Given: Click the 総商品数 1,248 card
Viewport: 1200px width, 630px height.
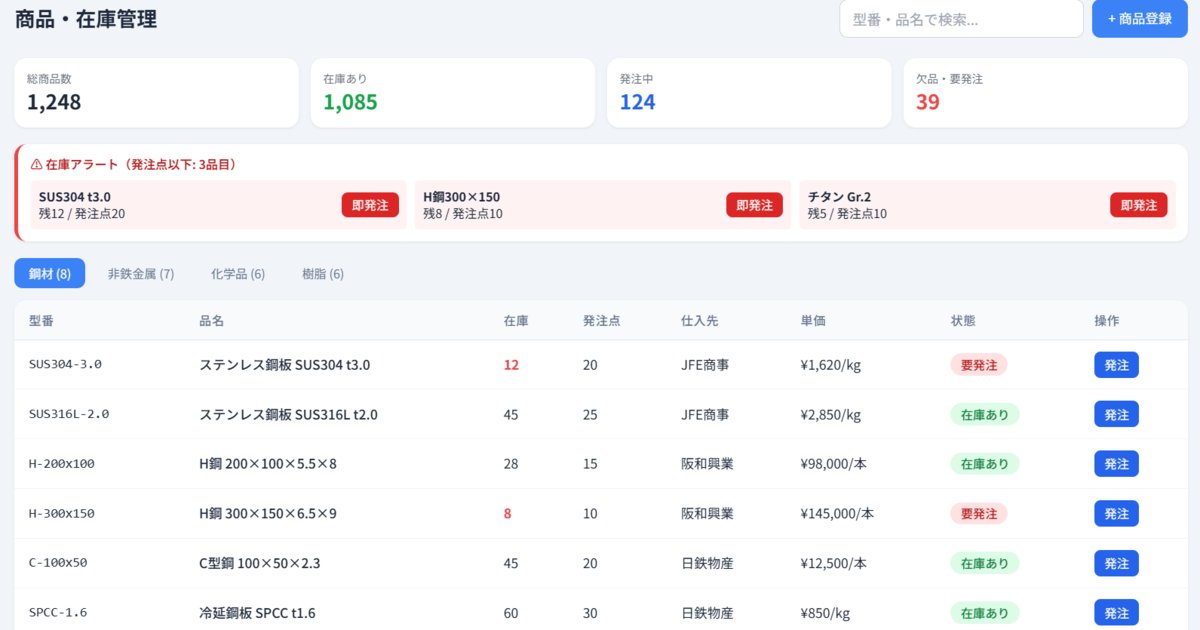Looking at the screenshot, I should [x=156, y=92].
